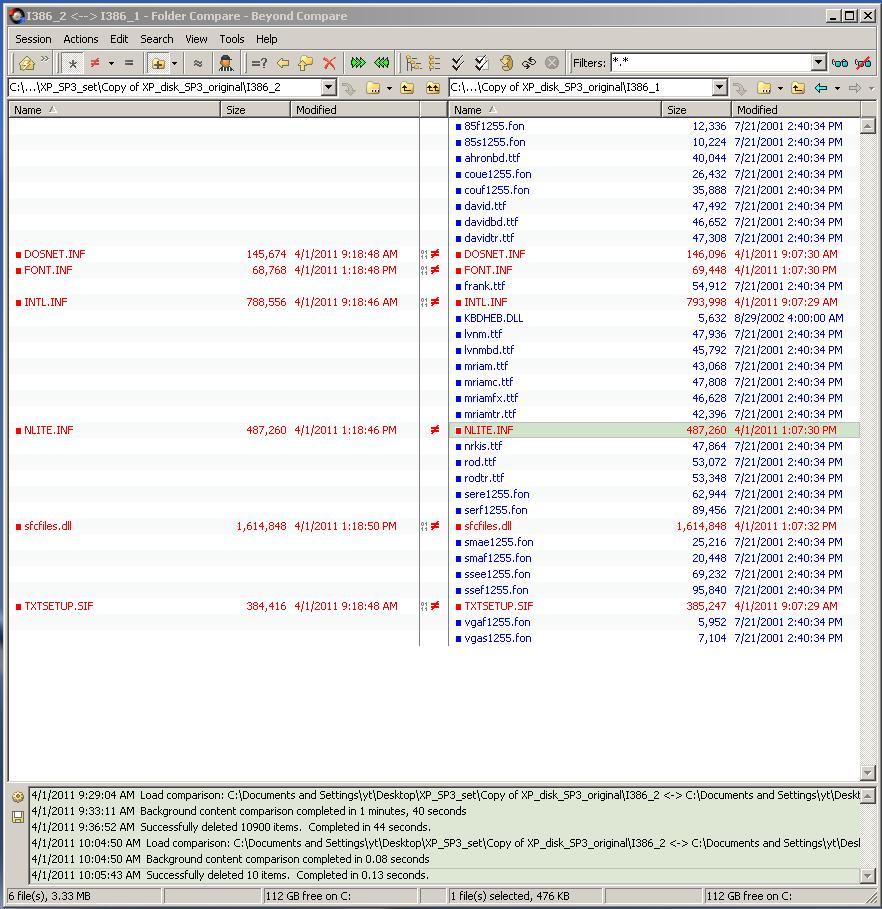Open the folder structure dropdown arrow
The width and height of the screenshot is (882, 909).
[175, 63]
